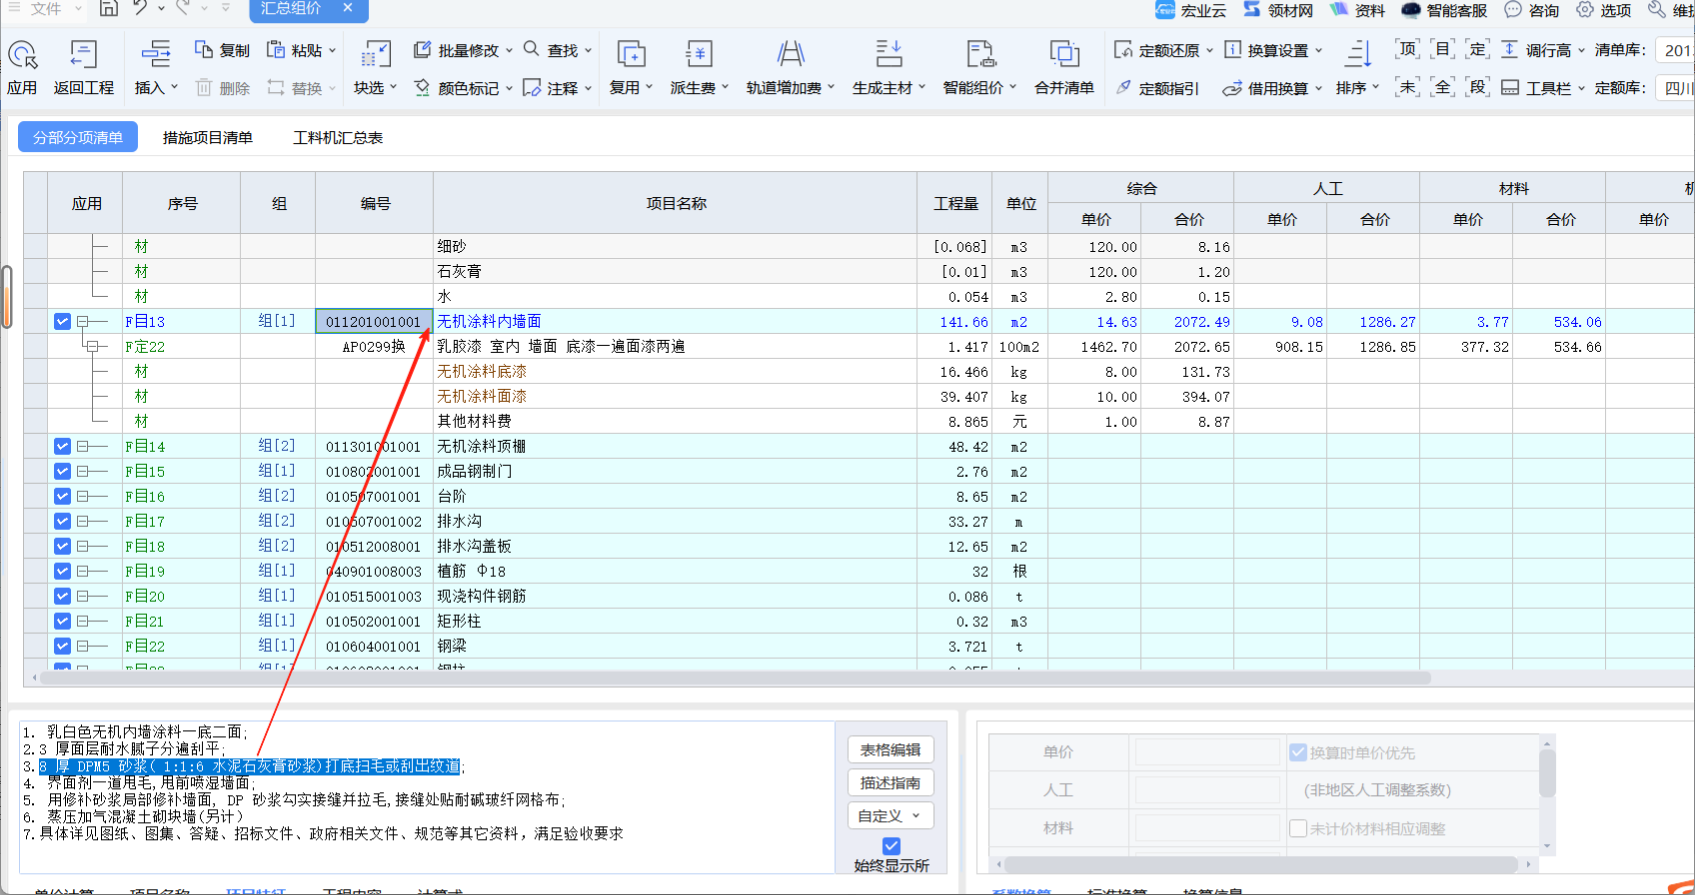Toggle the 换算时单价优先 checkbox
The image size is (1695, 895).
click(x=1298, y=752)
